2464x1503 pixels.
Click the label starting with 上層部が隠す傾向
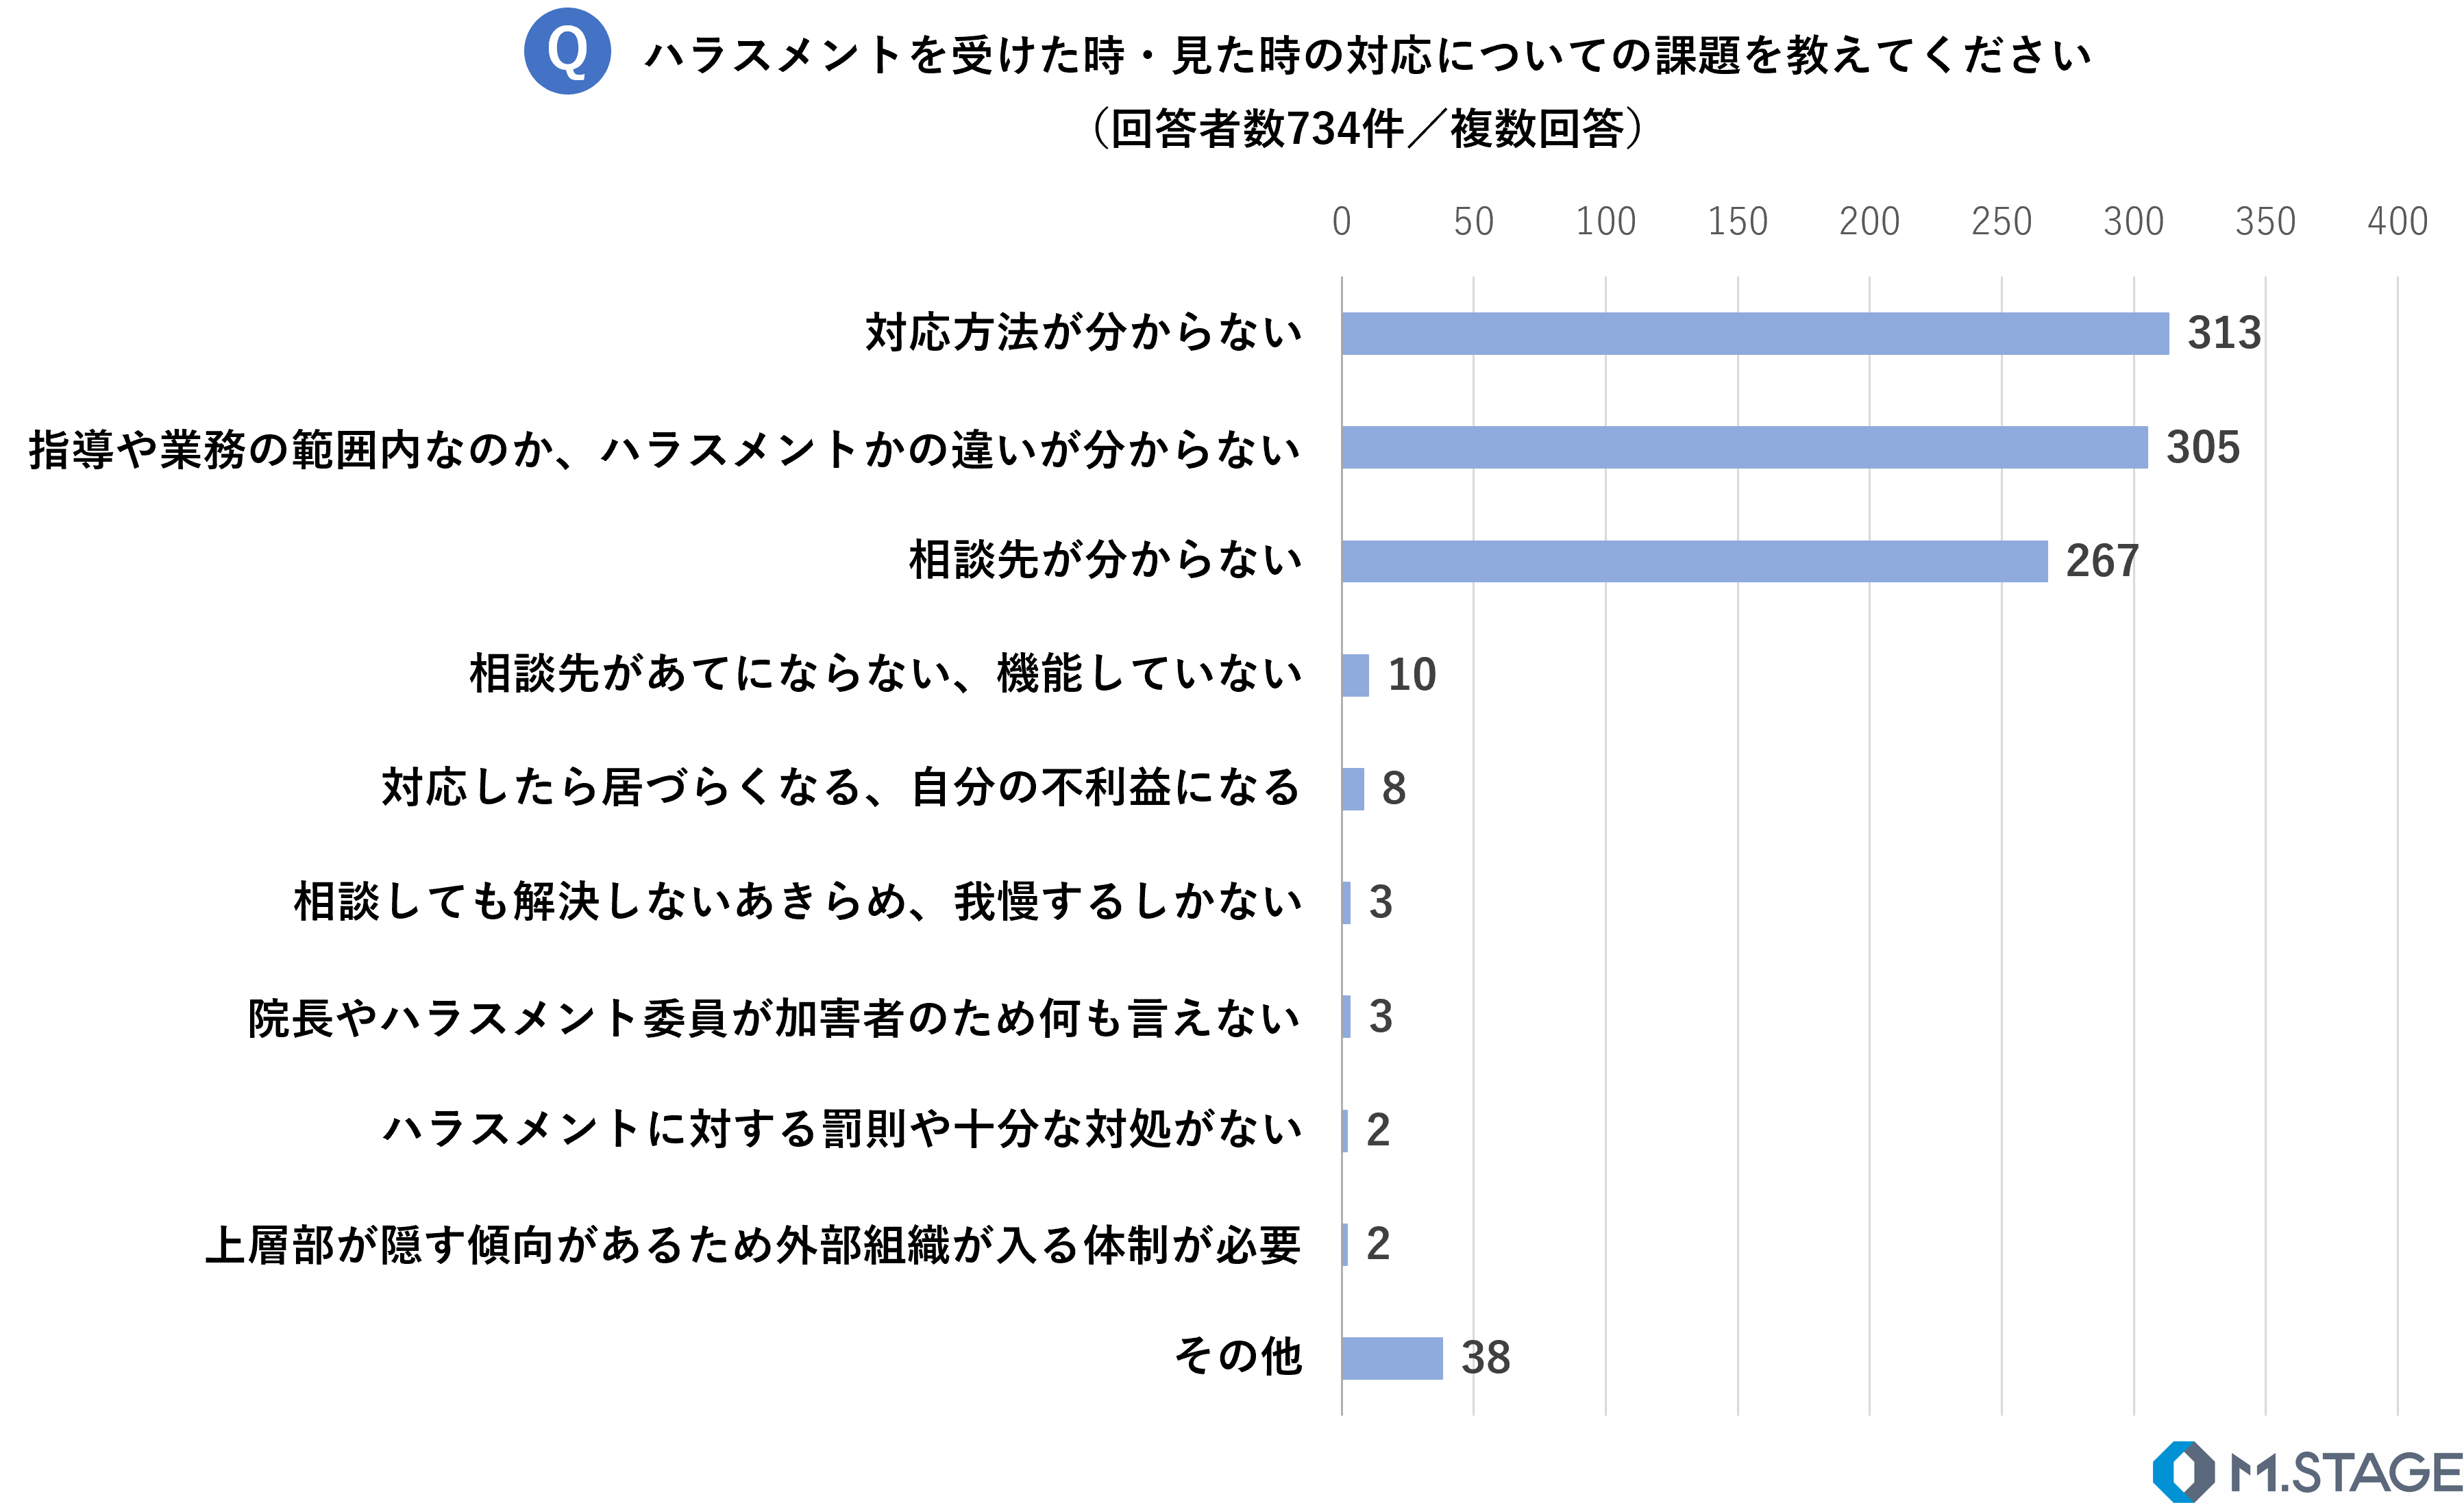[752, 1245]
